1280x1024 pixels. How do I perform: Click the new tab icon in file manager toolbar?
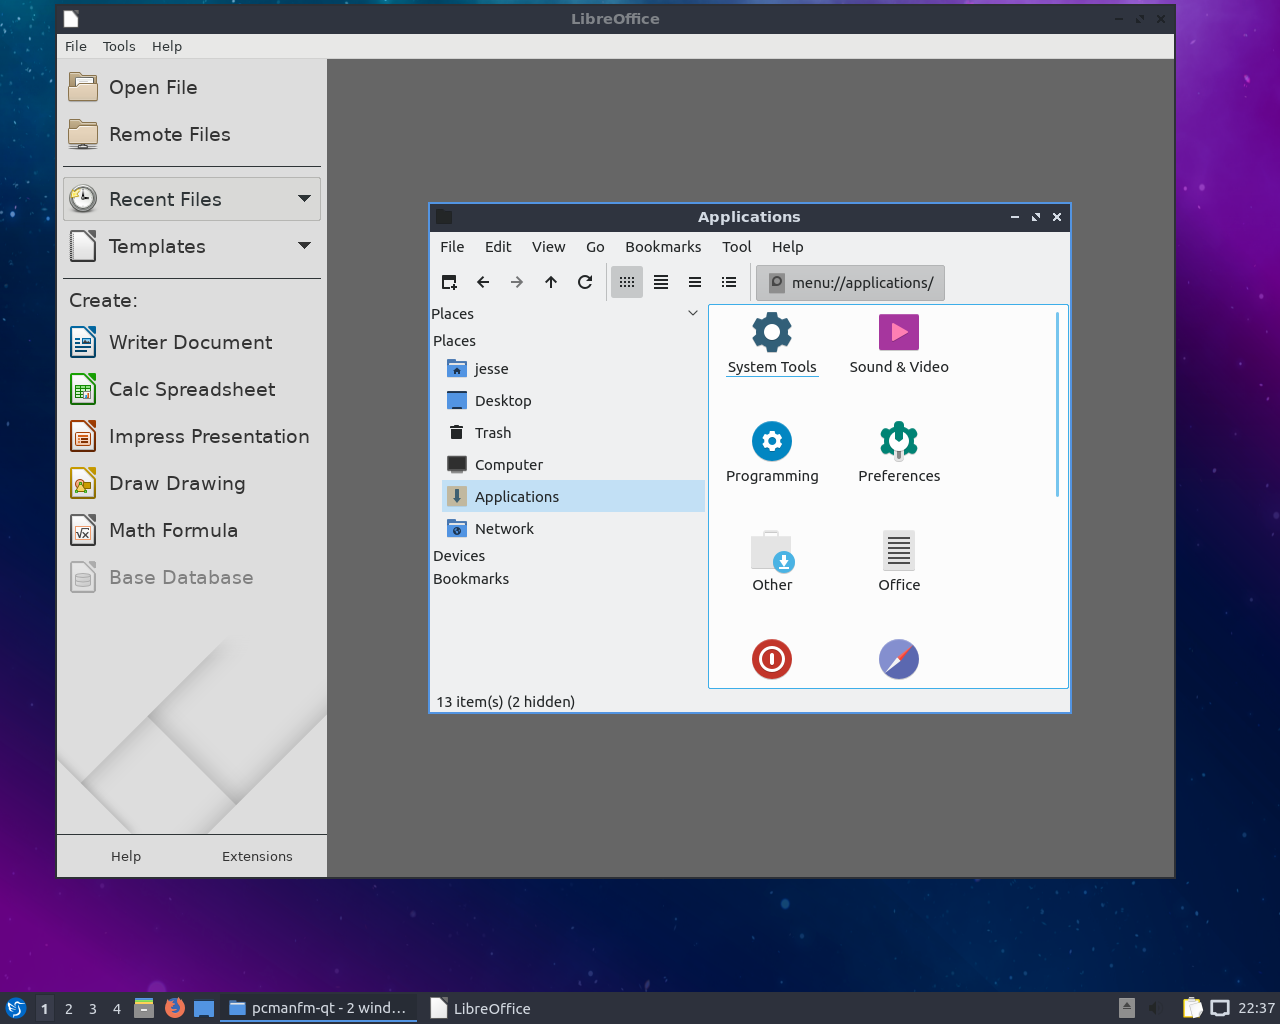point(449,282)
